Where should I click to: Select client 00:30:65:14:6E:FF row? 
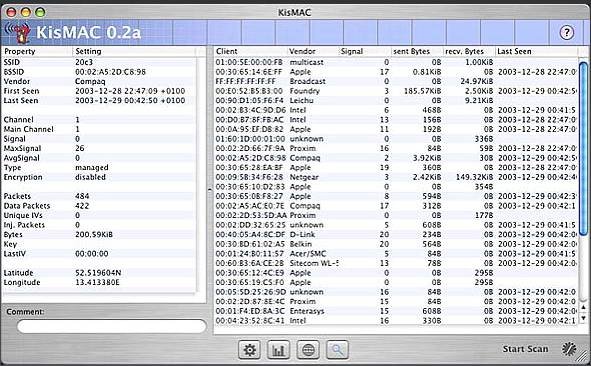(396, 72)
